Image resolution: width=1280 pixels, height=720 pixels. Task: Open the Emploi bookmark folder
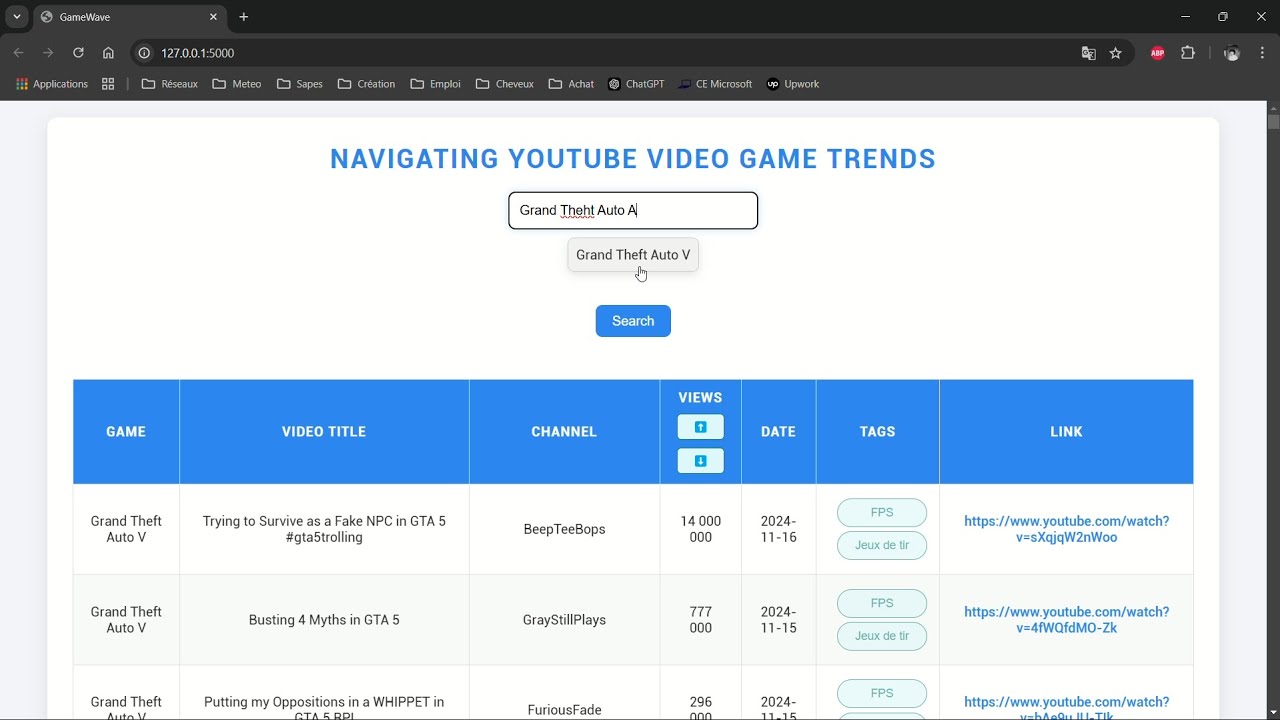click(435, 84)
